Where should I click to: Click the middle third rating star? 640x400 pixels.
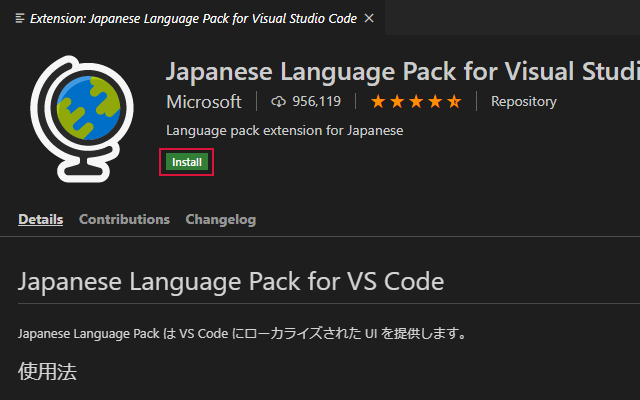pos(416,101)
